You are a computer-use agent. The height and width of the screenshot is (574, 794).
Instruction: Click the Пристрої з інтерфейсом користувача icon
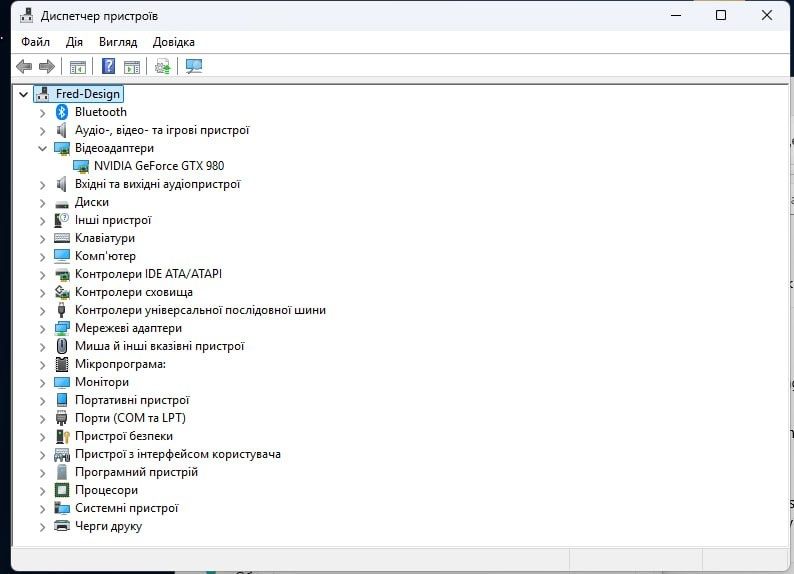point(62,454)
